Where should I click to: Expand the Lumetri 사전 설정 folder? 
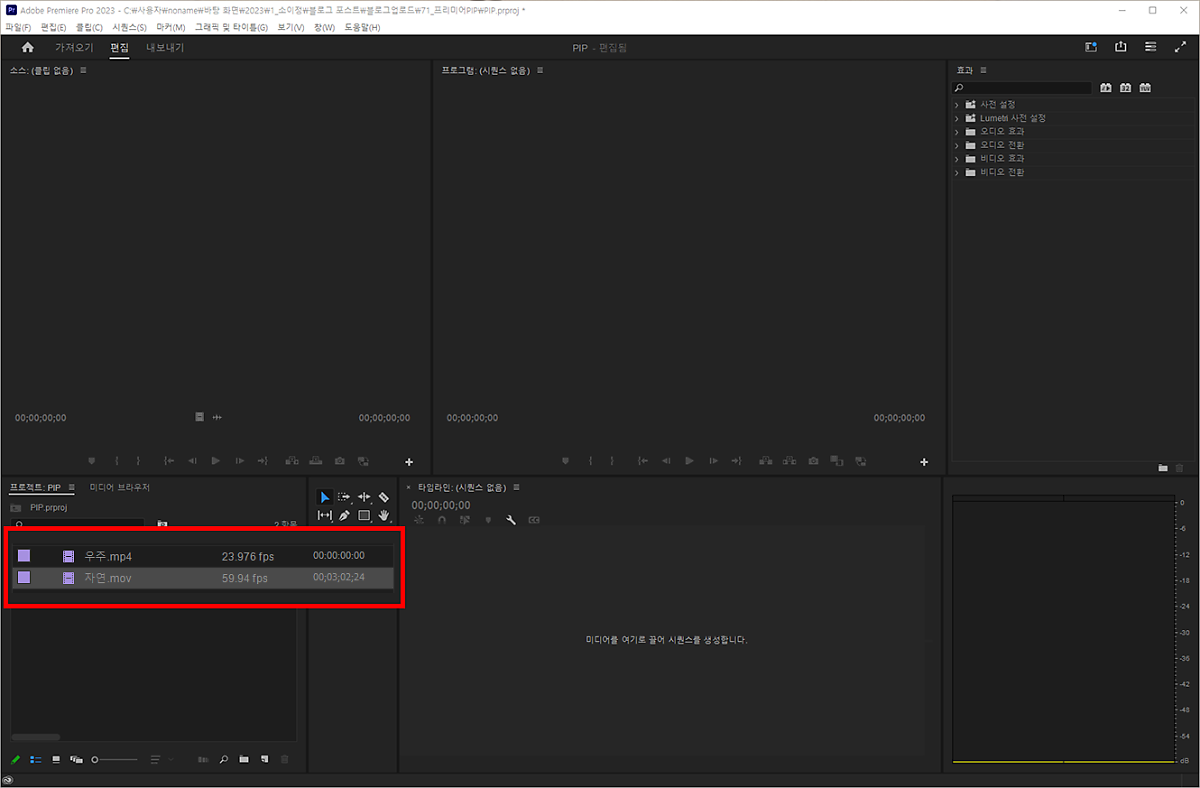tap(957, 118)
